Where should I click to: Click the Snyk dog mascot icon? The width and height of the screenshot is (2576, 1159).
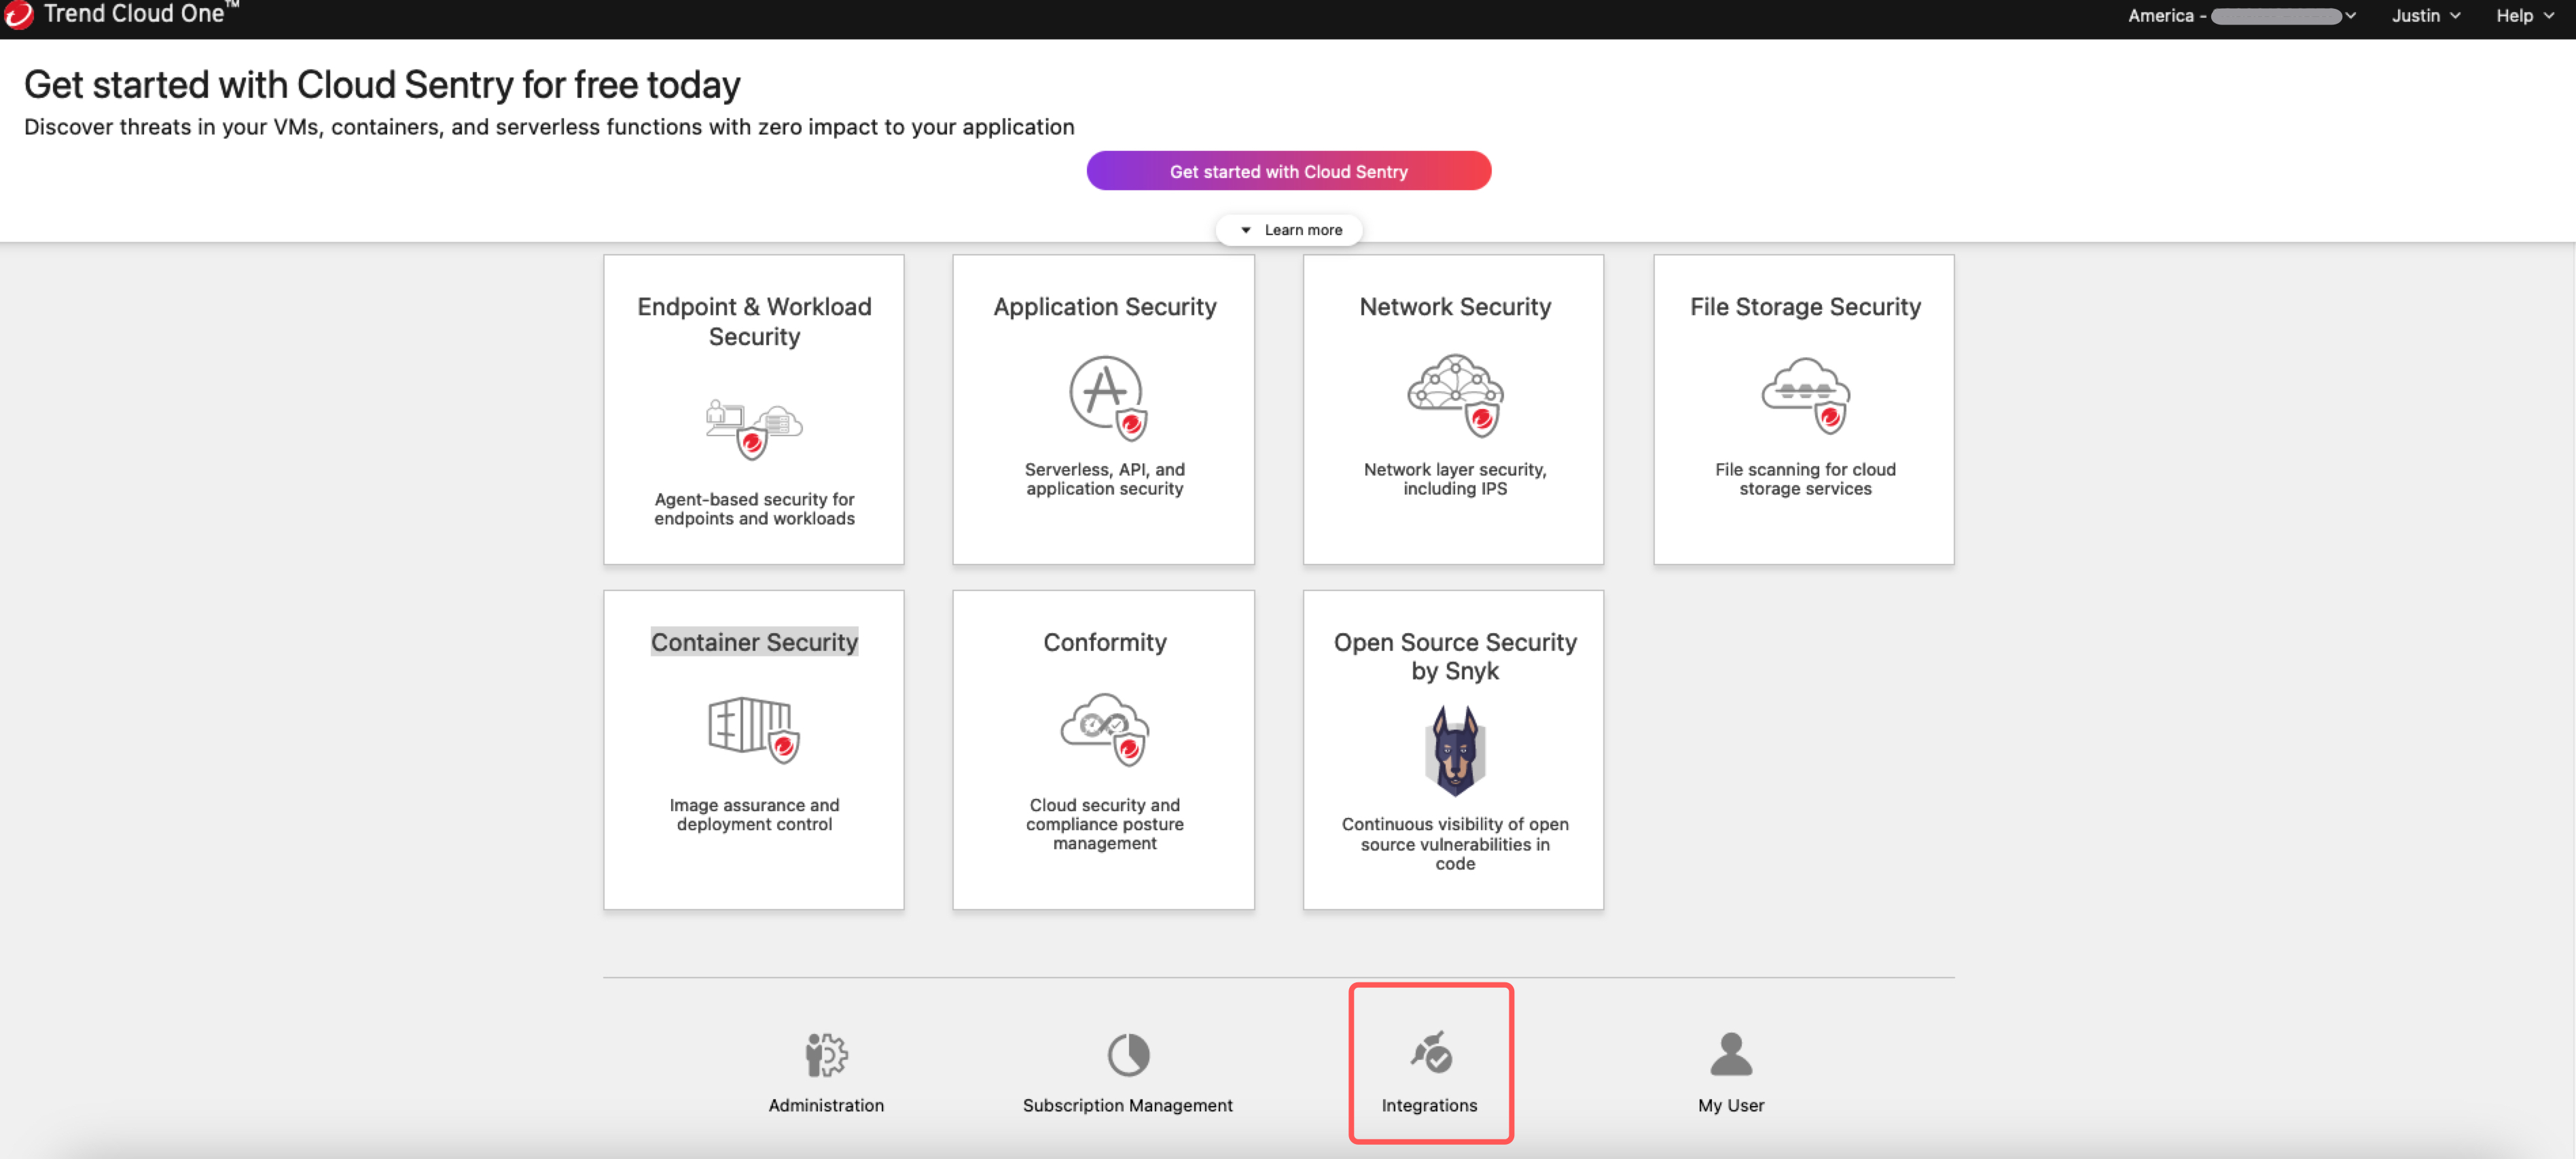tap(1455, 750)
